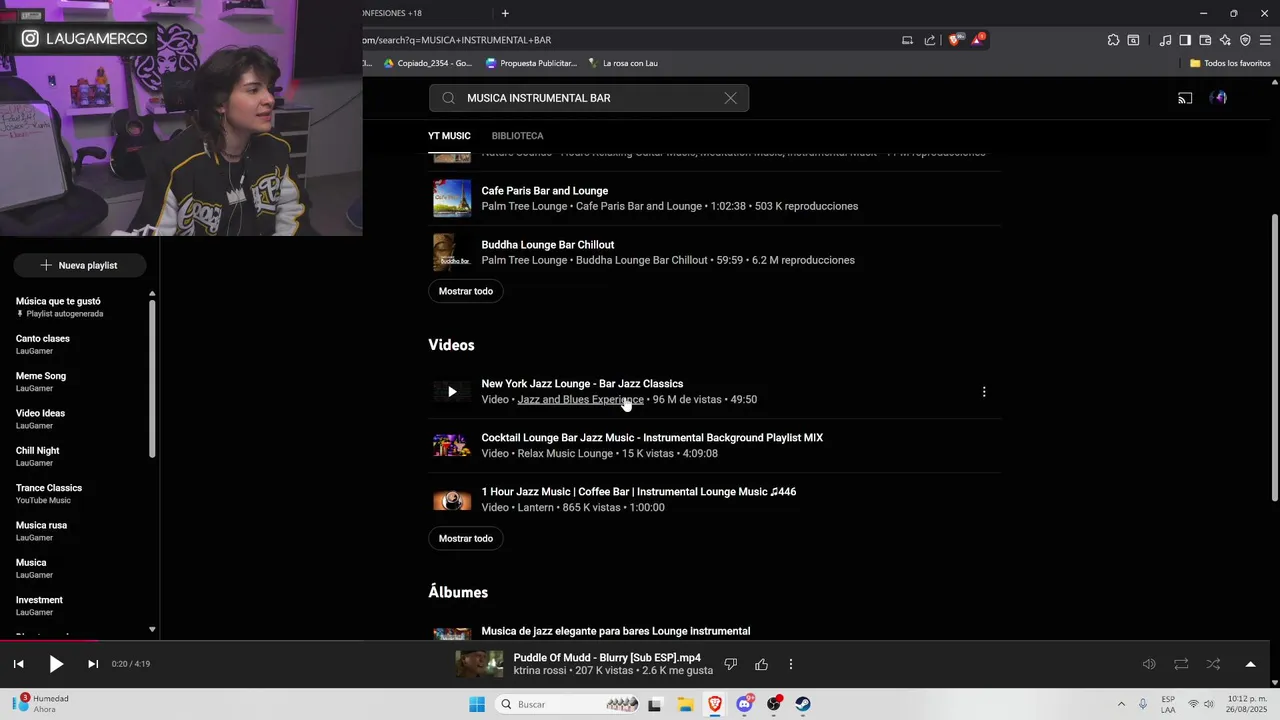The height and width of the screenshot is (720, 1280).
Task: Open the browser hamburger main menu
Action: pos(1265,40)
